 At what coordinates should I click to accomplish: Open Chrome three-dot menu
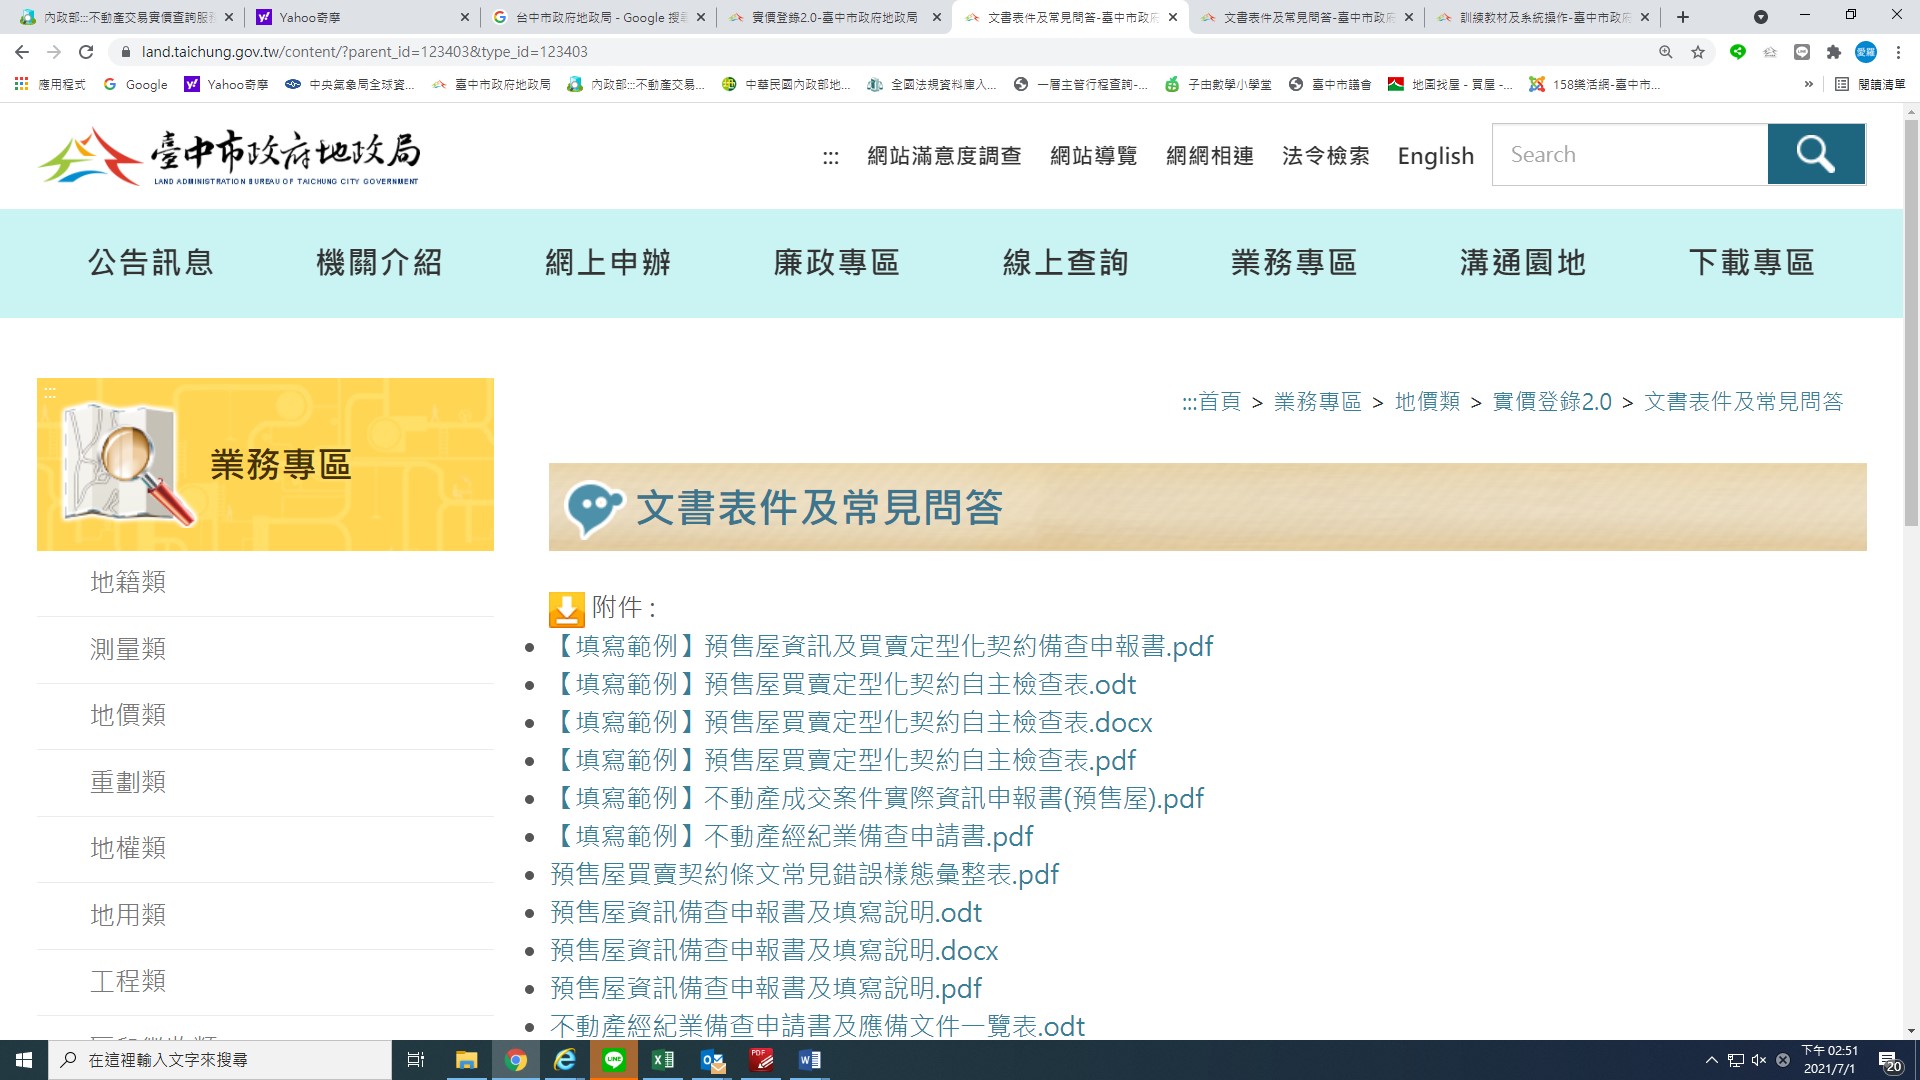pyautogui.click(x=1898, y=52)
